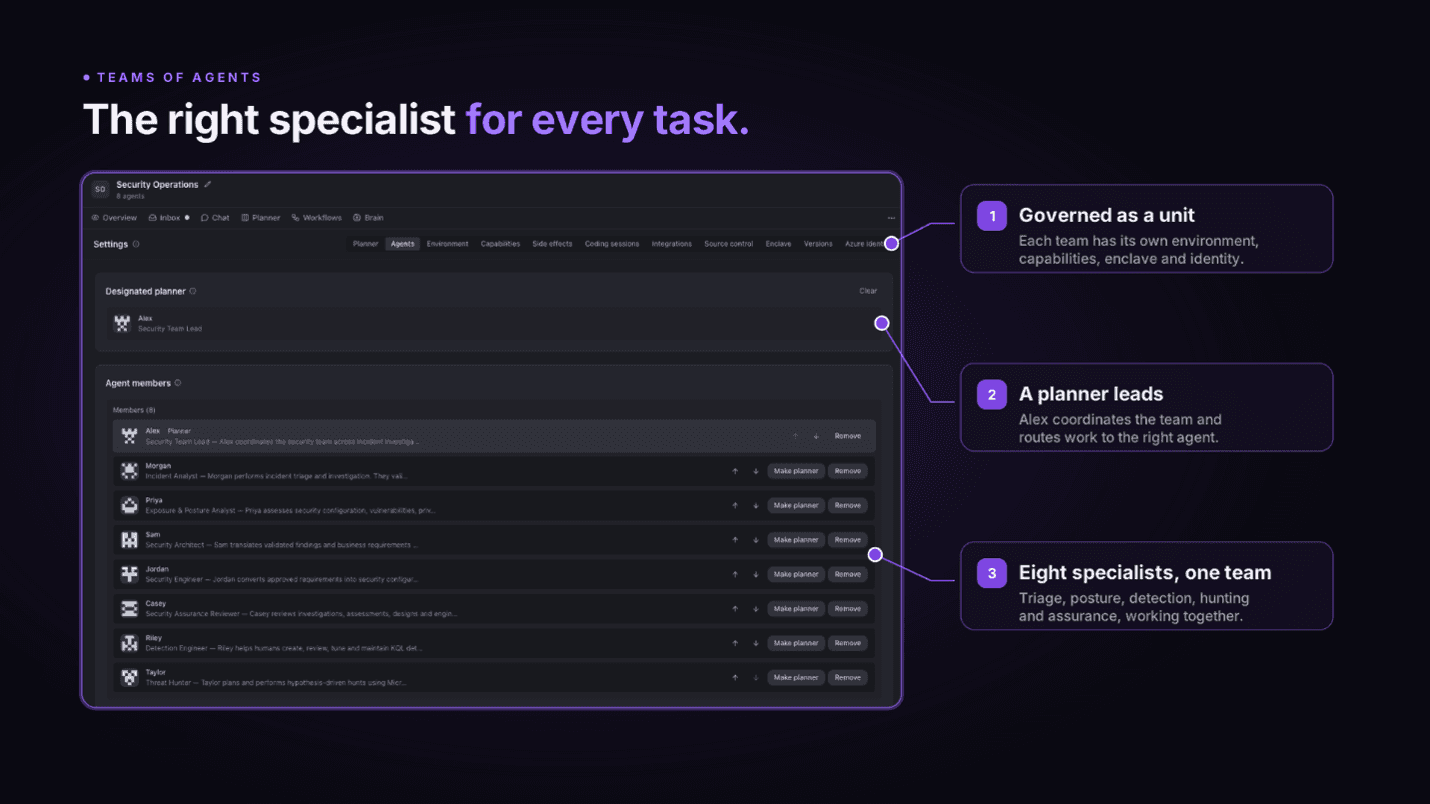Open the Versions settings tab

[x=818, y=244]
